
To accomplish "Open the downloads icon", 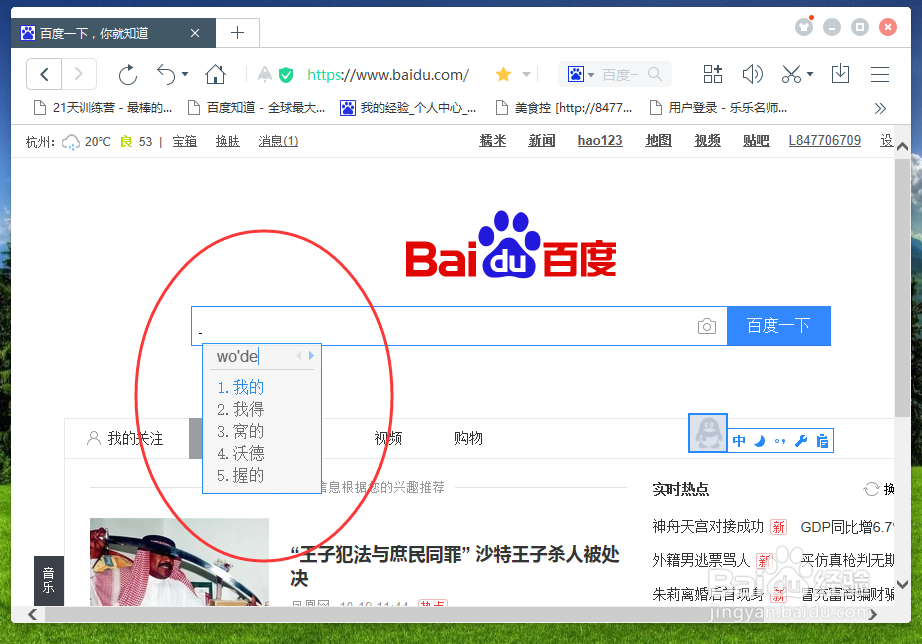I will [x=840, y=74].
